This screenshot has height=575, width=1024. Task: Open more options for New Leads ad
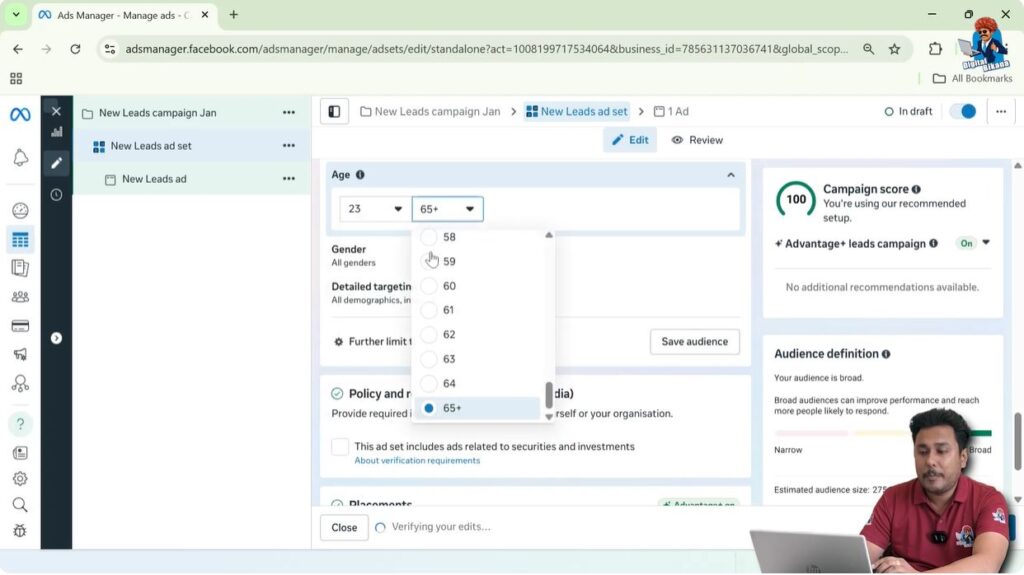[x=289, y=178]
